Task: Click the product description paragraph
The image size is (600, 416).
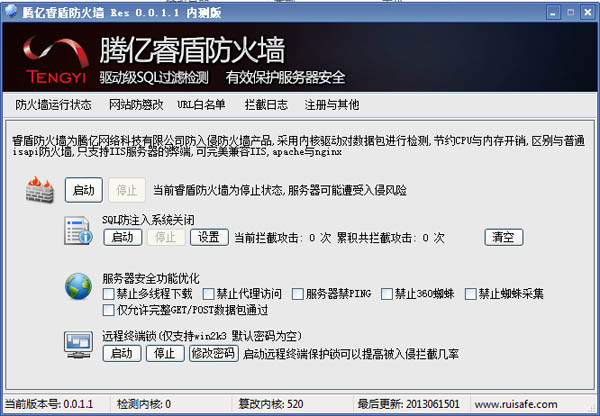Action: point(298,146)
